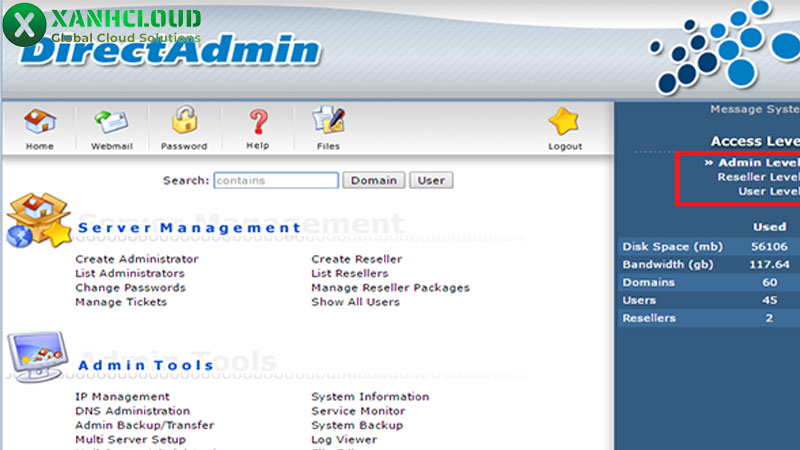Click the Access Level heading
Image resolution: width=800 pixels, height=450 pixels.
(x=755, y=141)
